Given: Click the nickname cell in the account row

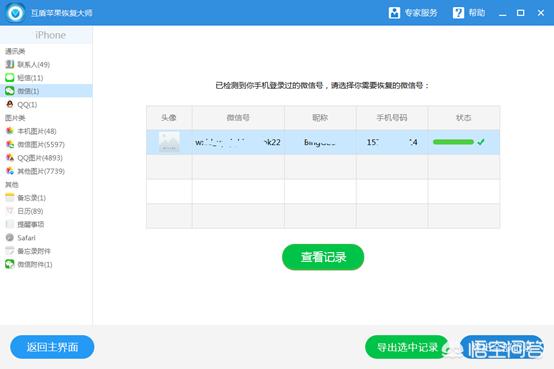Looking at the screenshot, I should coord(320,142).
